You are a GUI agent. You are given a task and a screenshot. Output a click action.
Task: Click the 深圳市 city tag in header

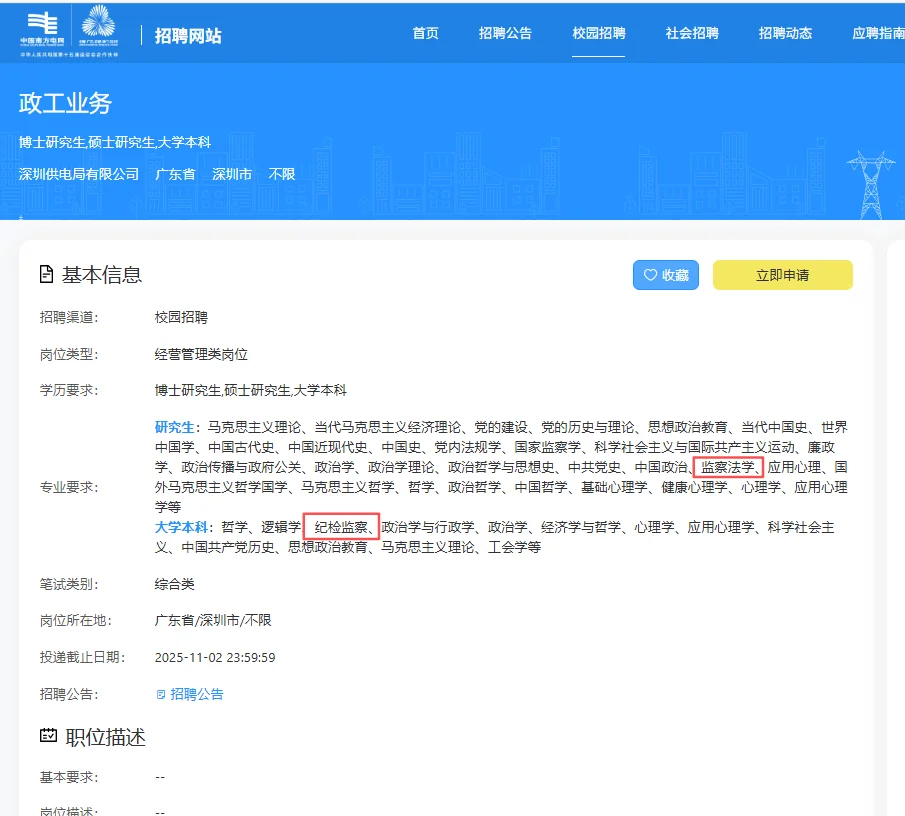232,173
